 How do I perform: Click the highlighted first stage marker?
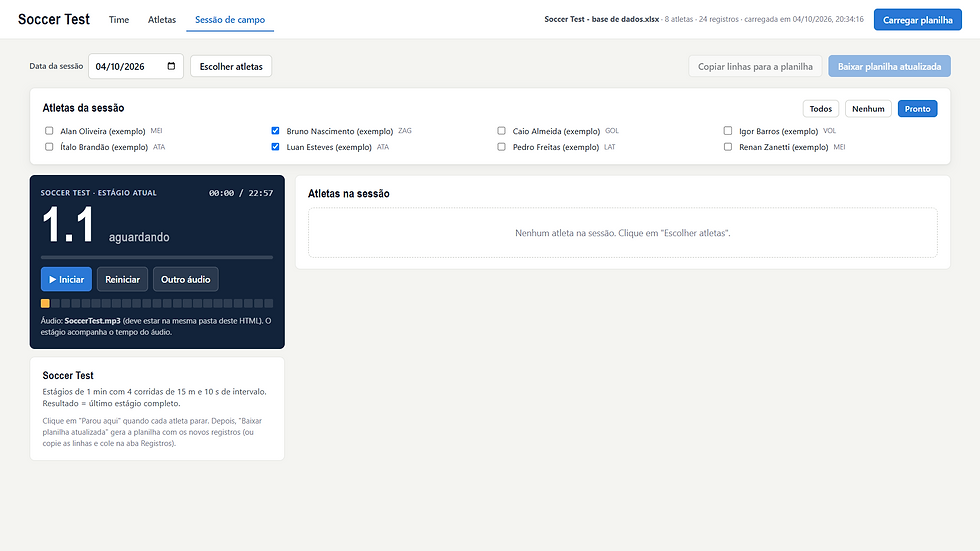45,304
